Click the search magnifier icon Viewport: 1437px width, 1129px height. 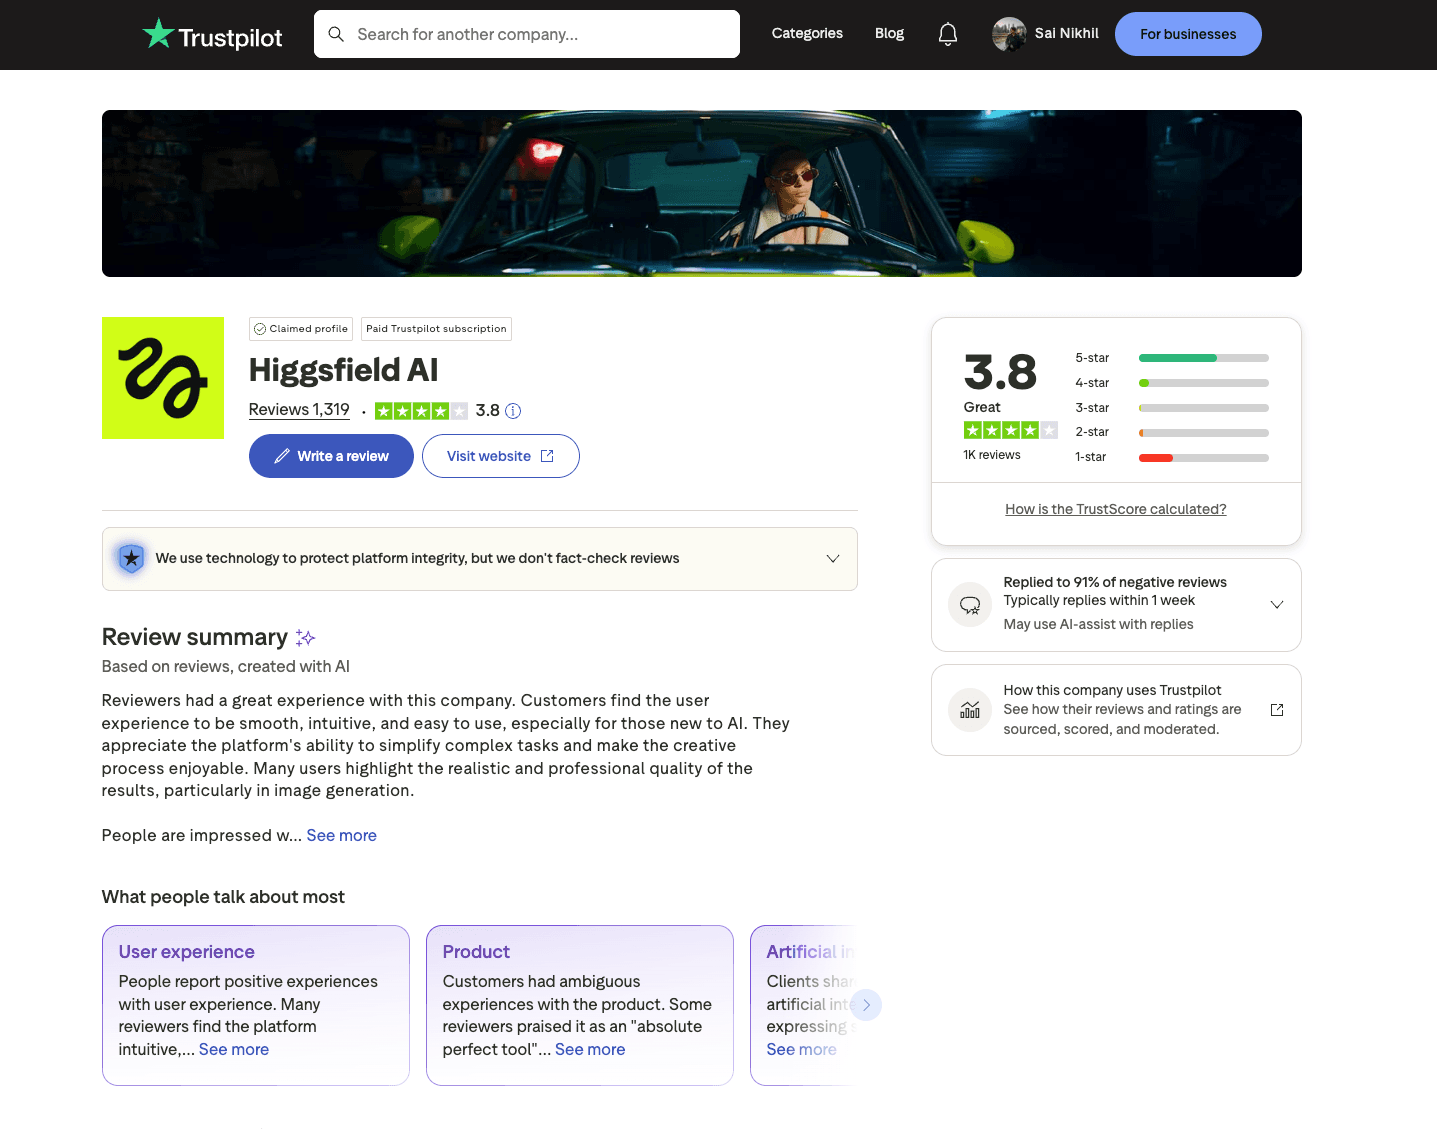point(337,34)
